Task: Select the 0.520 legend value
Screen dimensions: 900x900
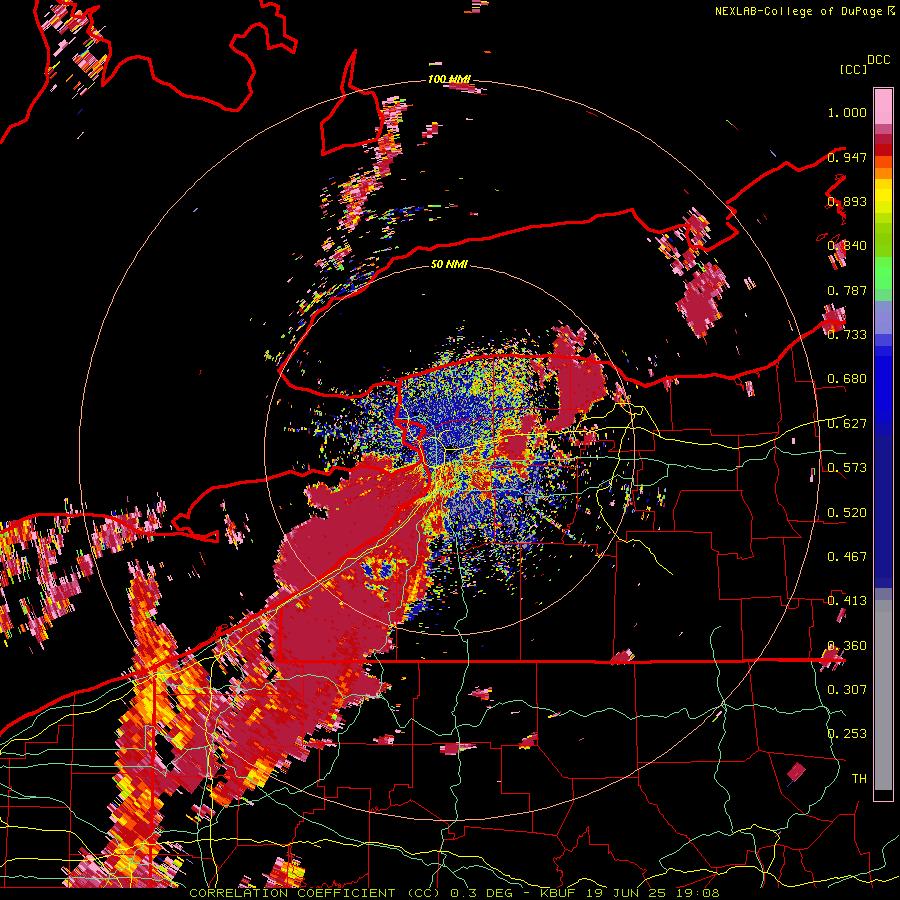Action: tap(847, 513)
